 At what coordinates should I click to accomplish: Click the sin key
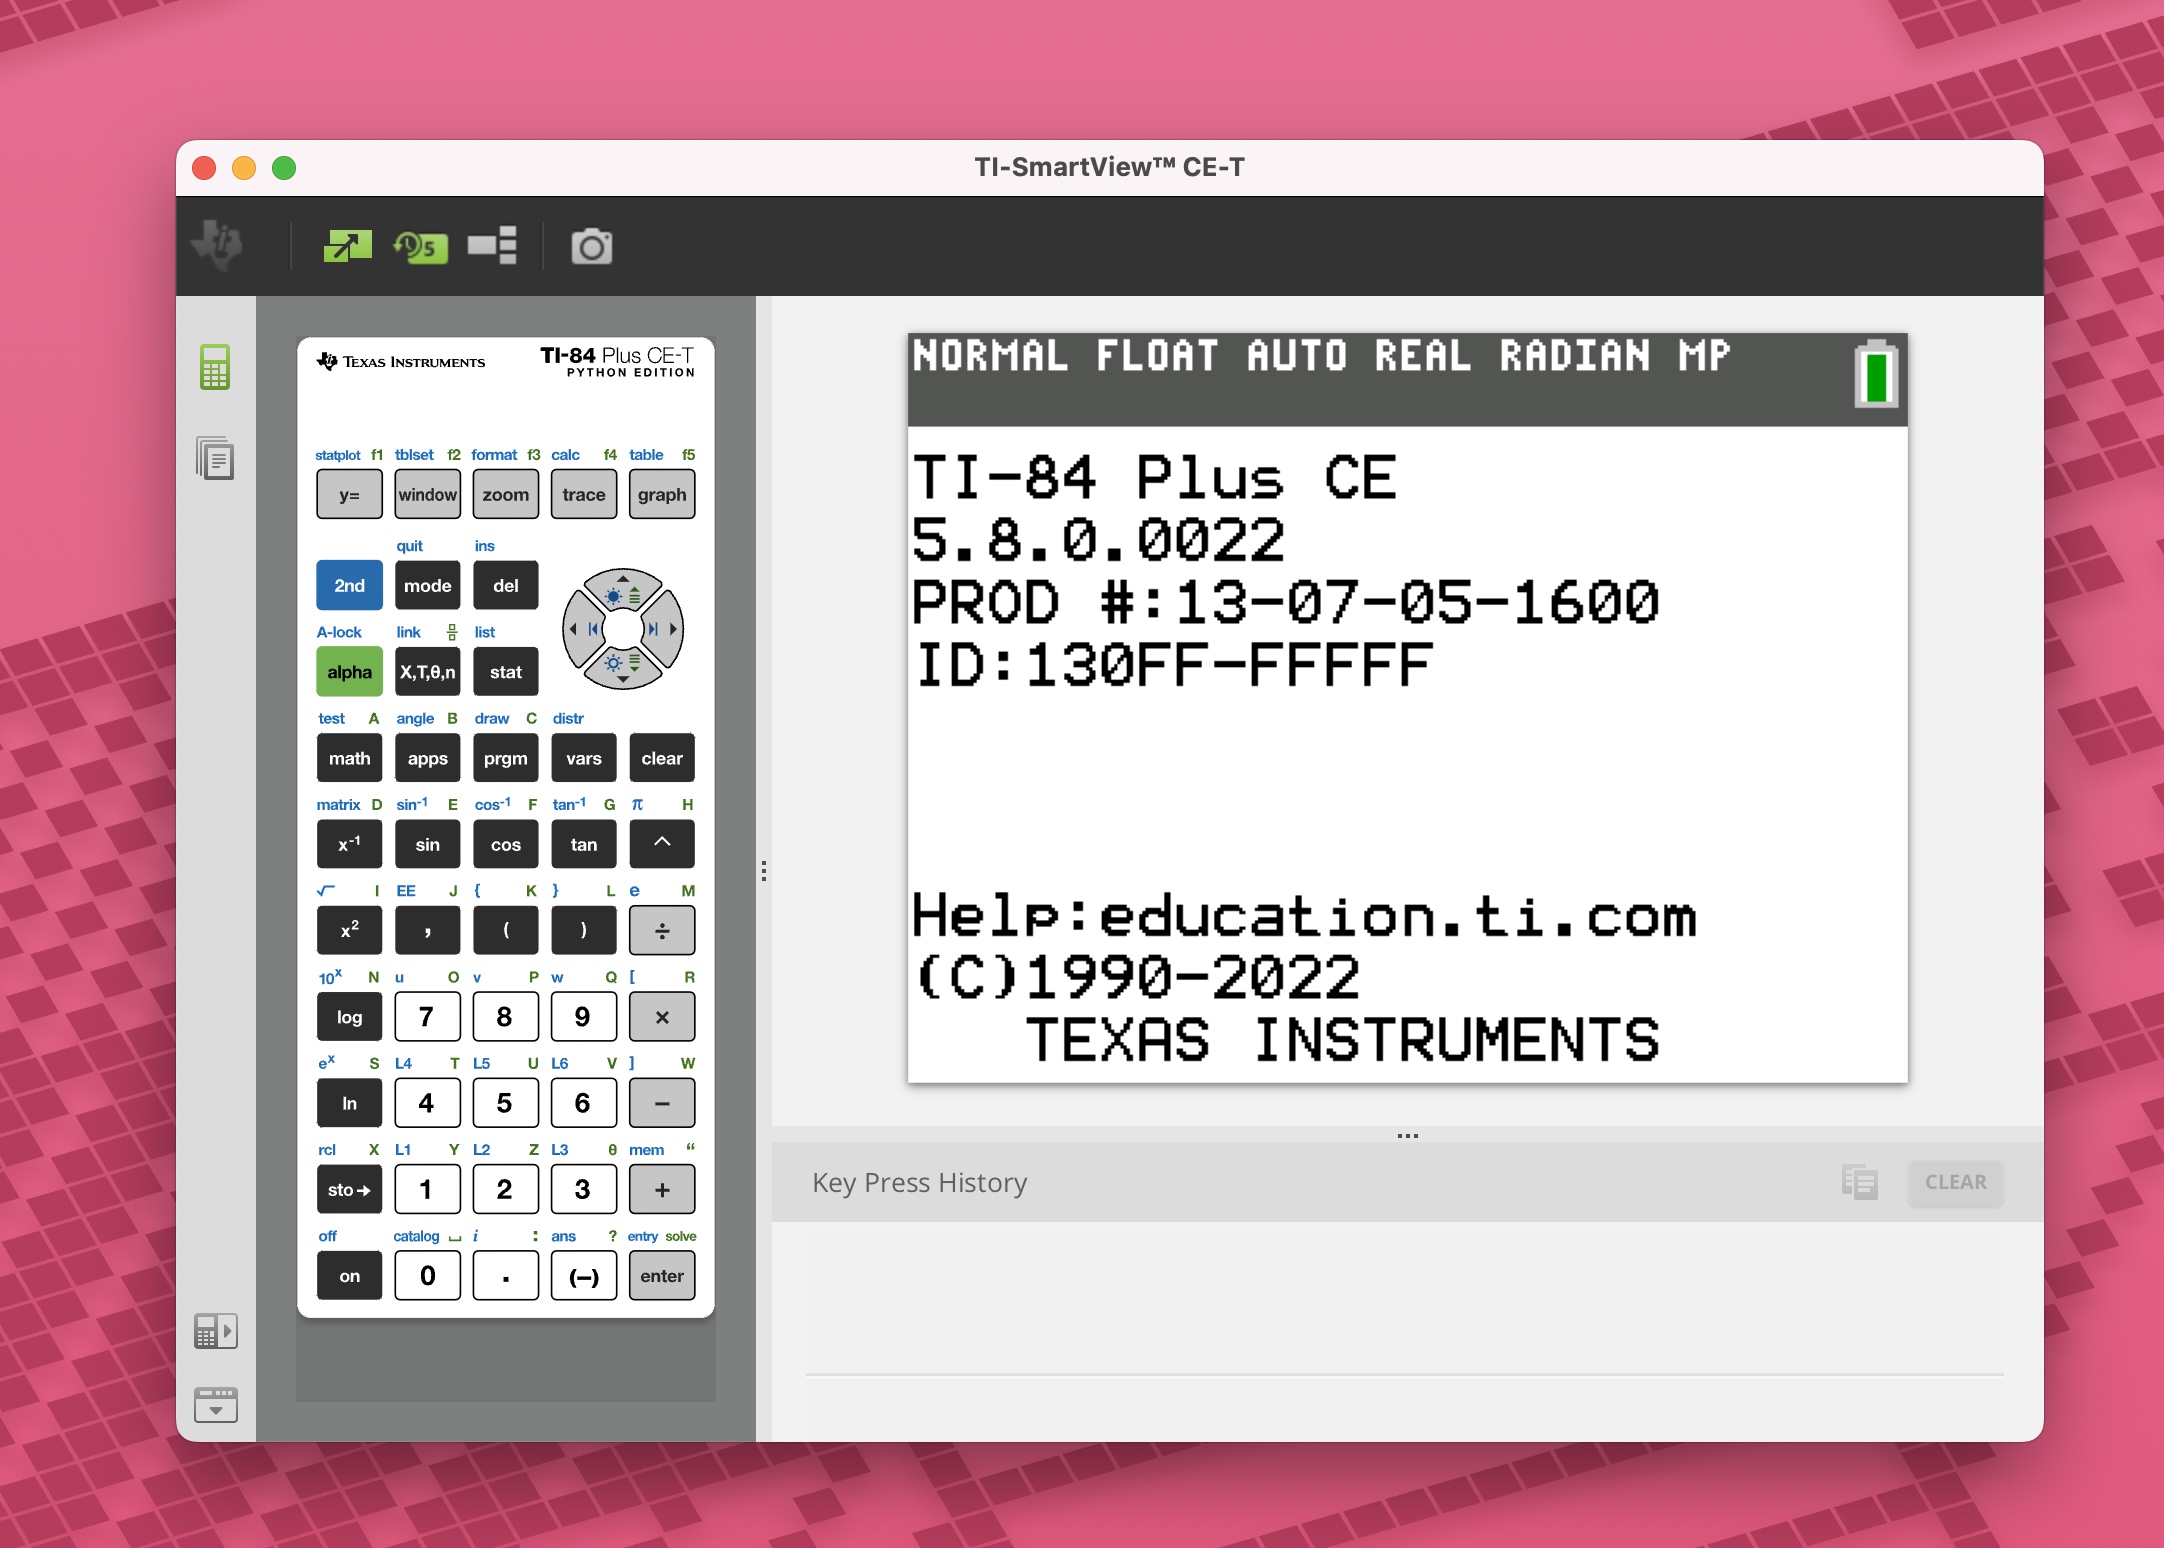tap(428, 844)
